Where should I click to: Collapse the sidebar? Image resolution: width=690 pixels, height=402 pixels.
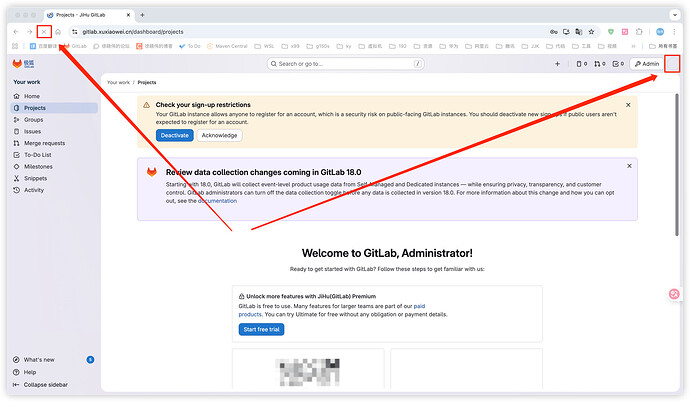coord(46,384)
